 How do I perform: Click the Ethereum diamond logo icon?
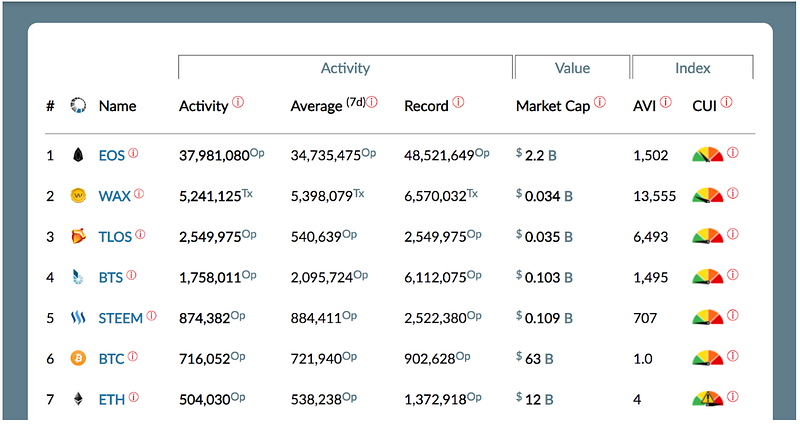(x=77, y=399)
